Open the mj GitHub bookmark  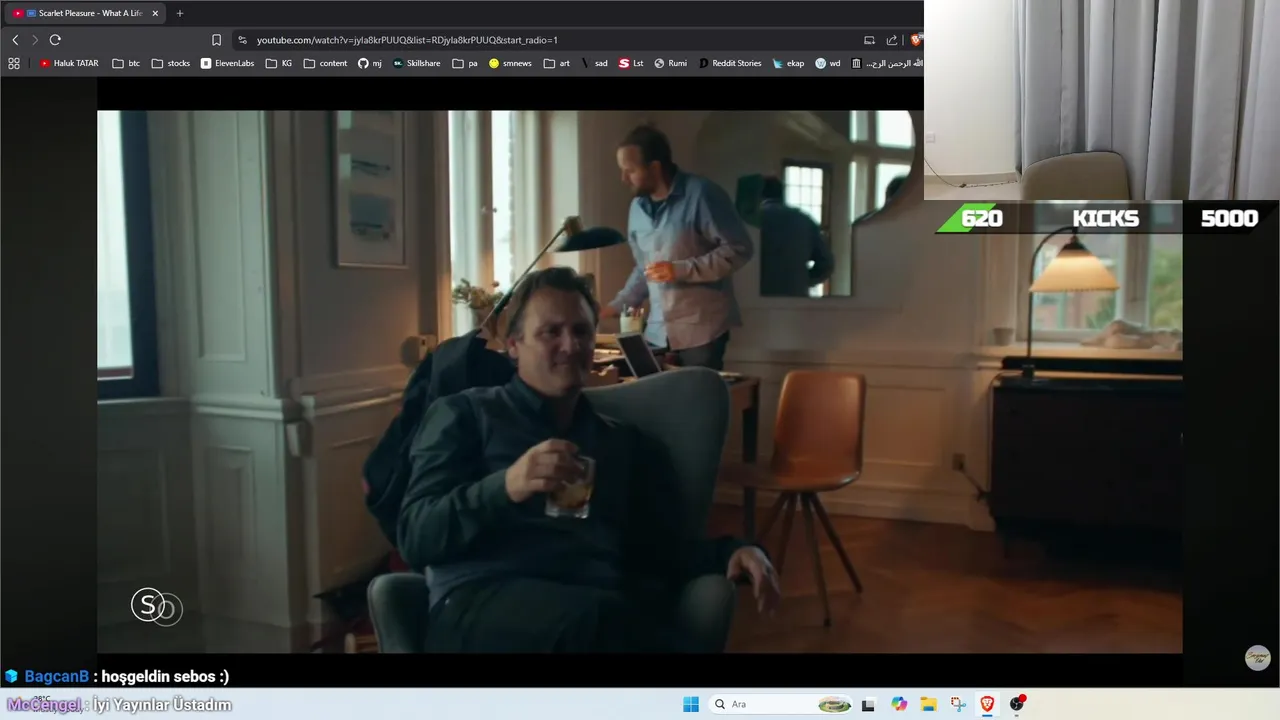tap(370, 63)
